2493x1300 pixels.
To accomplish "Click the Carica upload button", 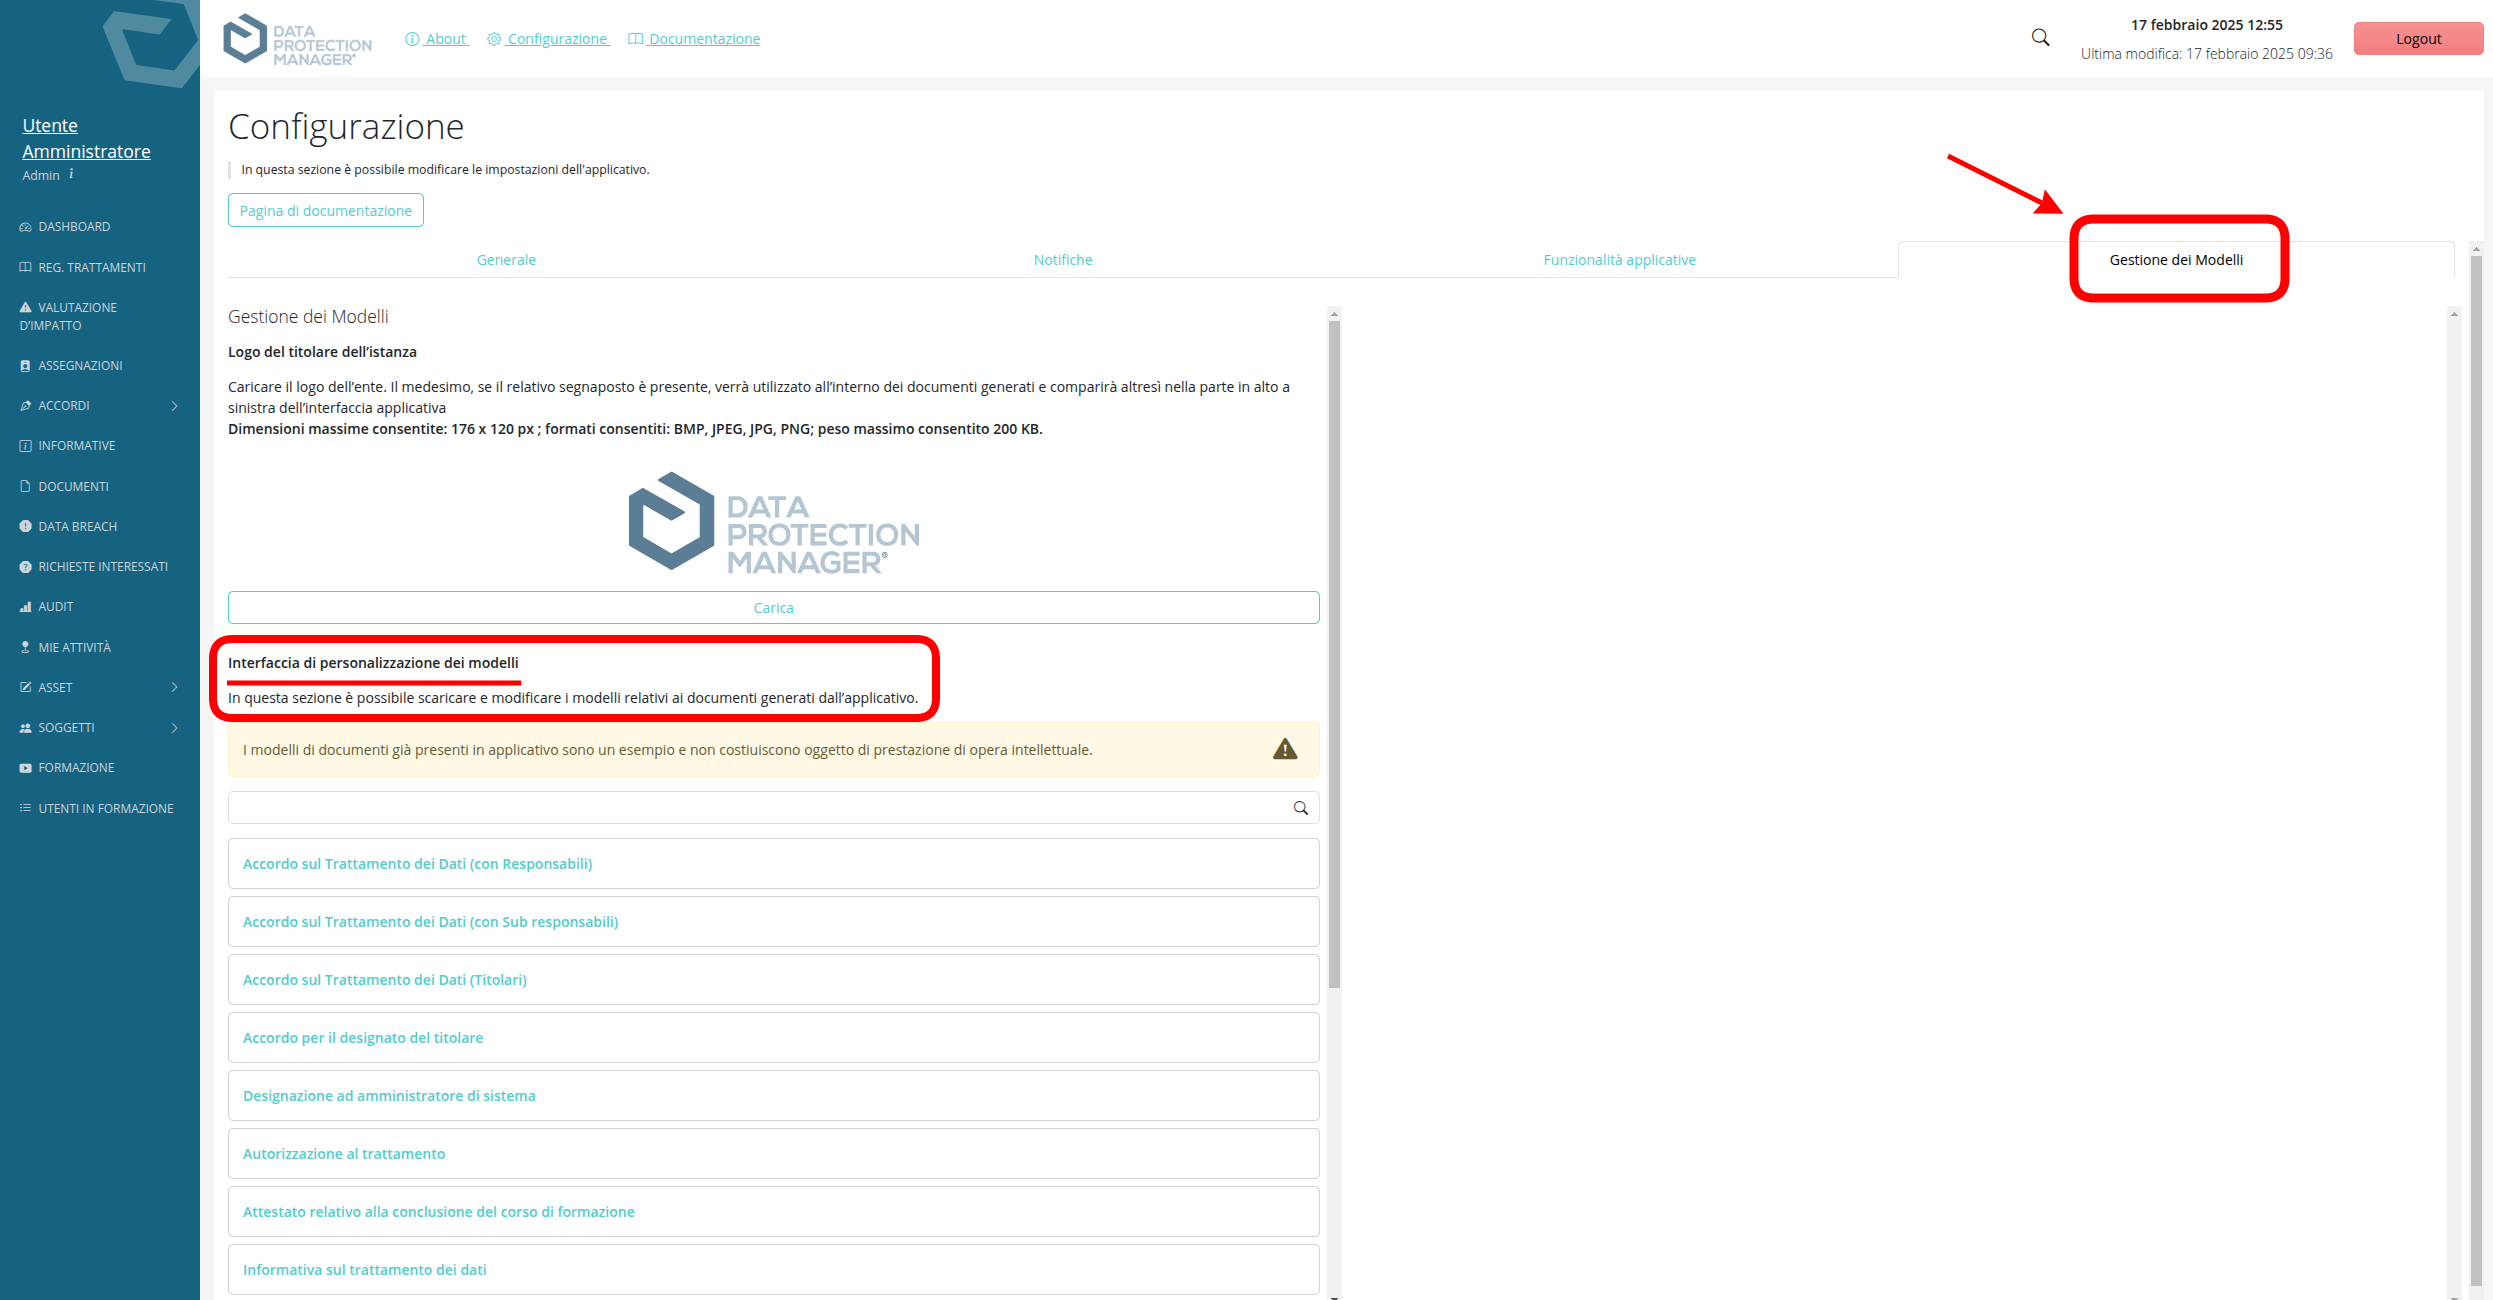I will tap(773, 608).
